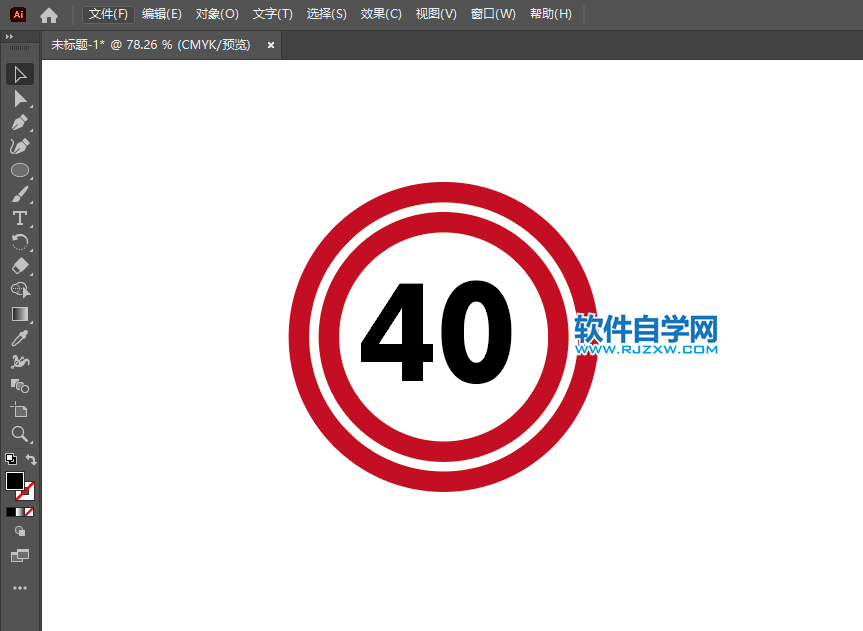Choose the Ellipse shape tool
Screen dimensions: 863x631
pyautogui.click(x=20, y=170)
